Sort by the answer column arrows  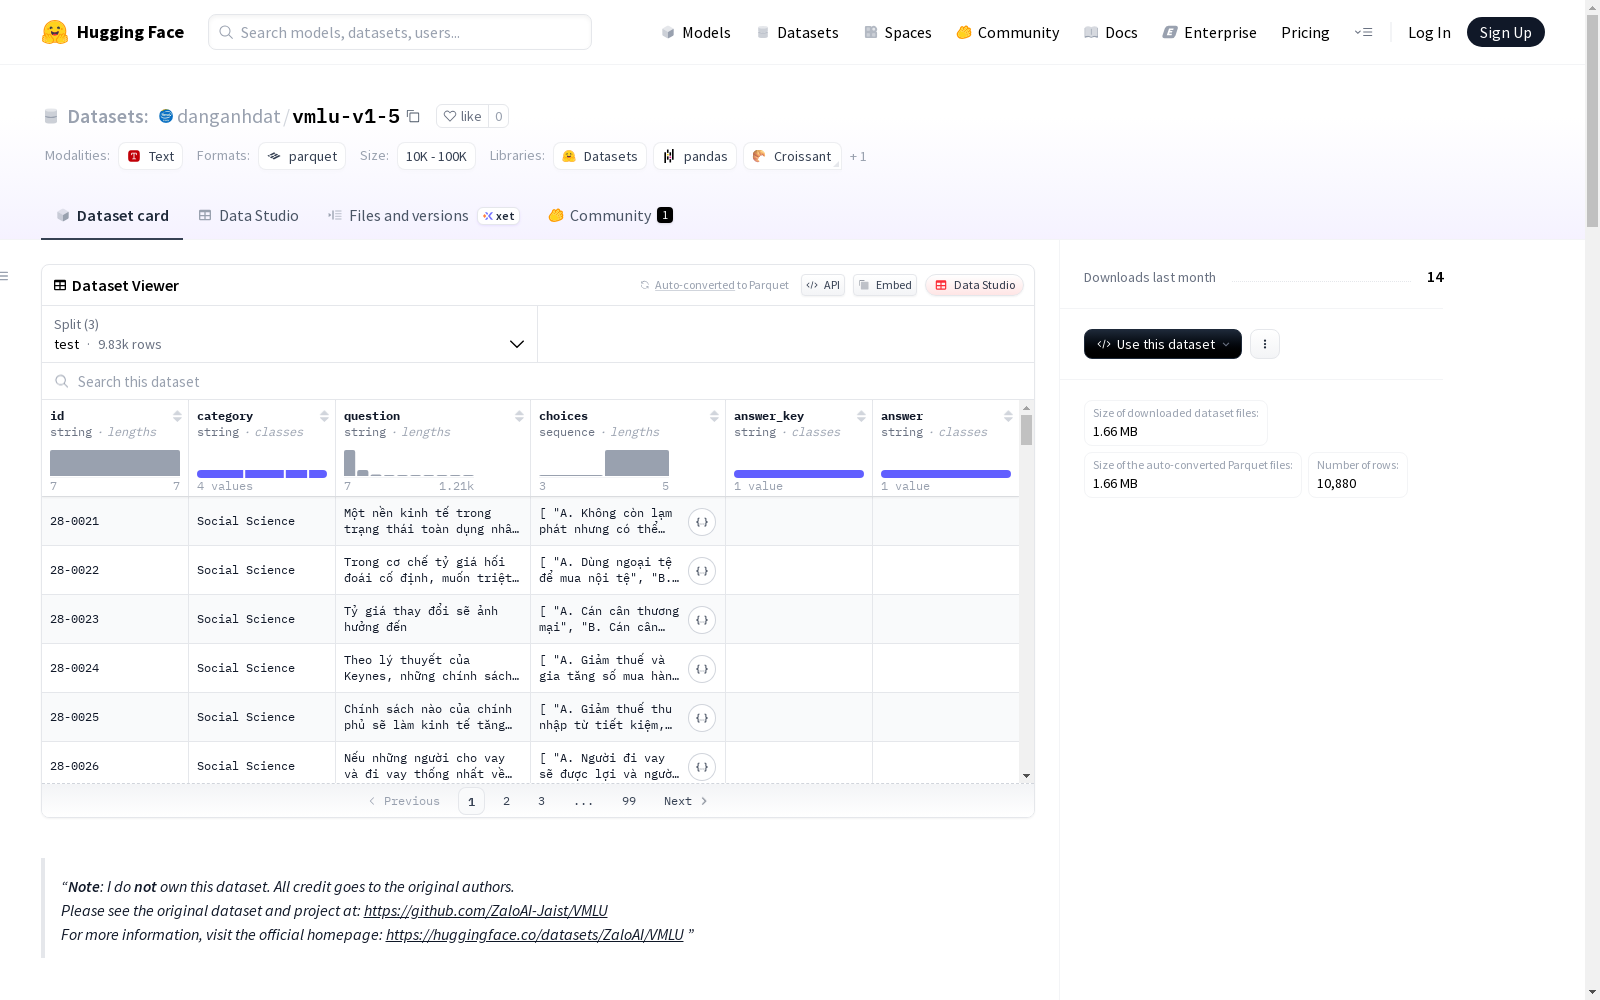point(1008,416)
